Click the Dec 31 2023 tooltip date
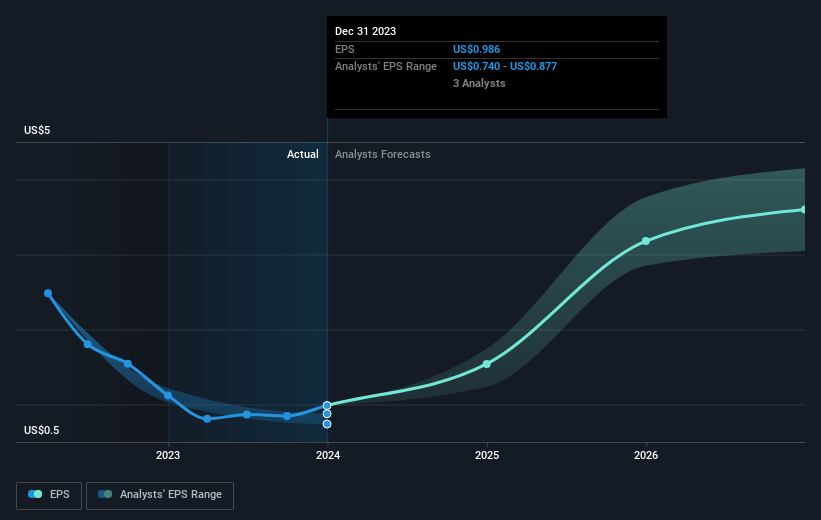This screenshot has width=821, height=520. 365,31
